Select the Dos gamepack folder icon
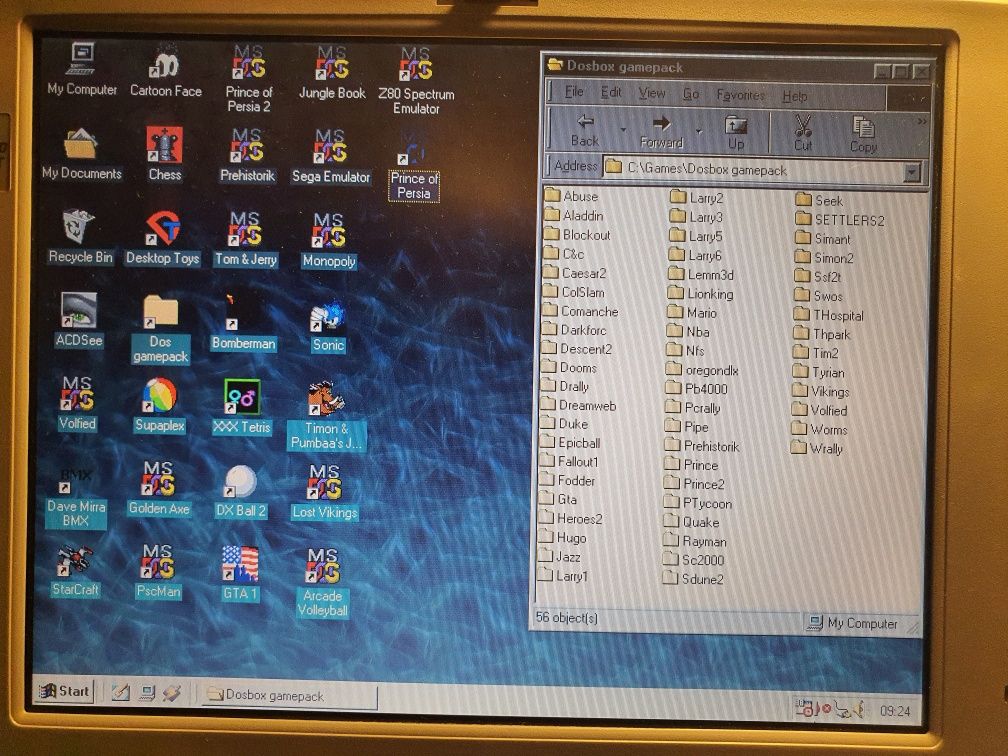1008x756 pixels. tap(161, 329)
